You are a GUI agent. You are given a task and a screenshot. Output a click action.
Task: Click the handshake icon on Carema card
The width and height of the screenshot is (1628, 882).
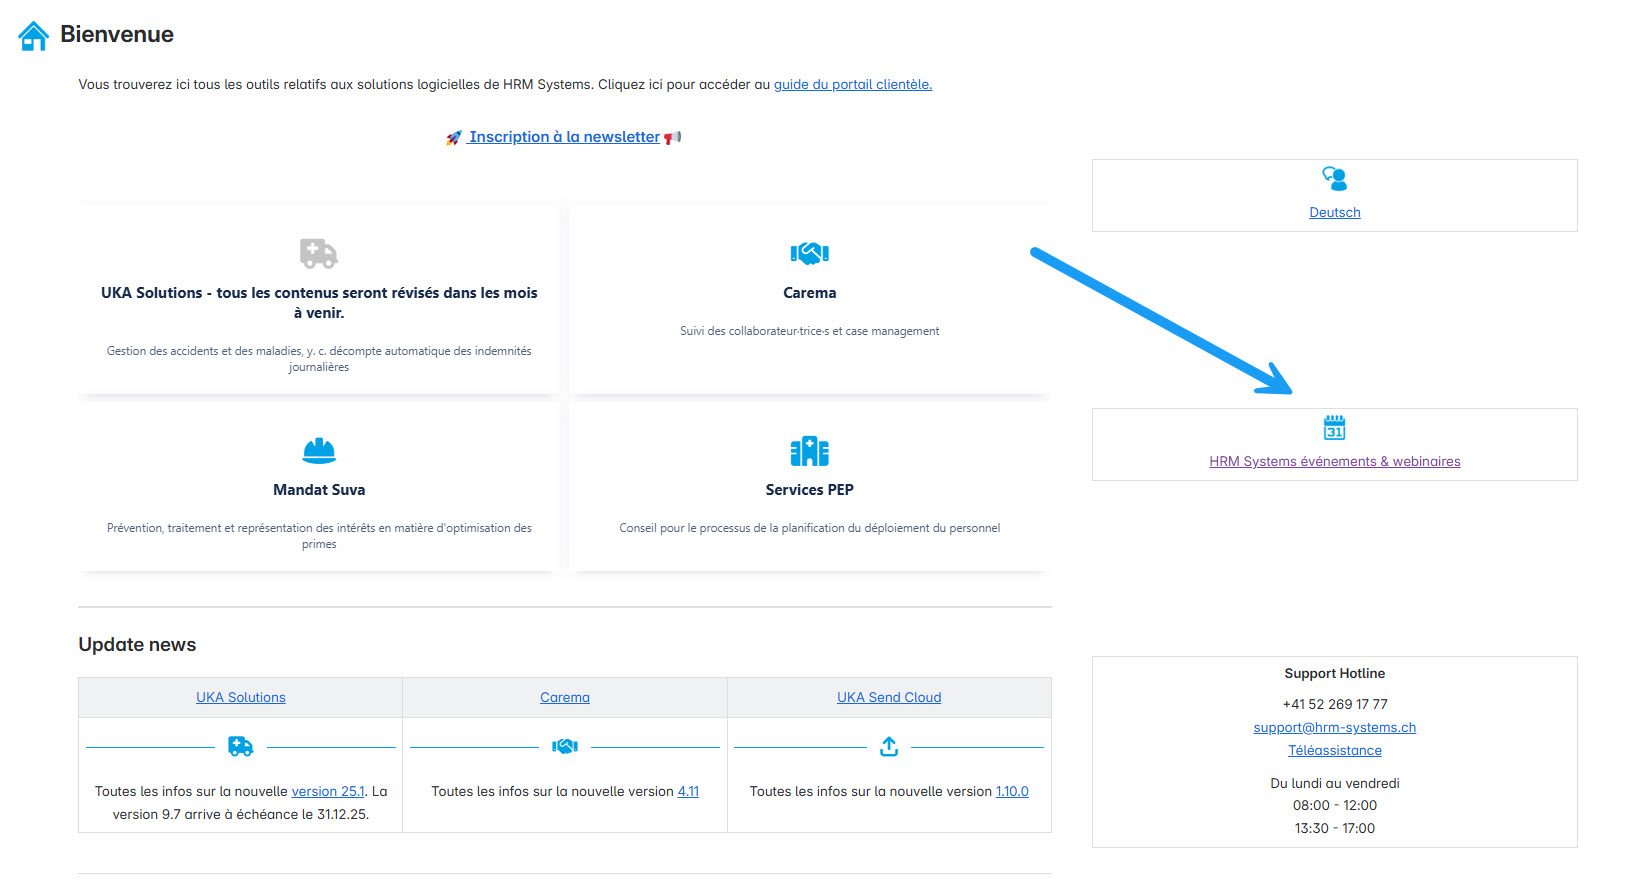809,253
